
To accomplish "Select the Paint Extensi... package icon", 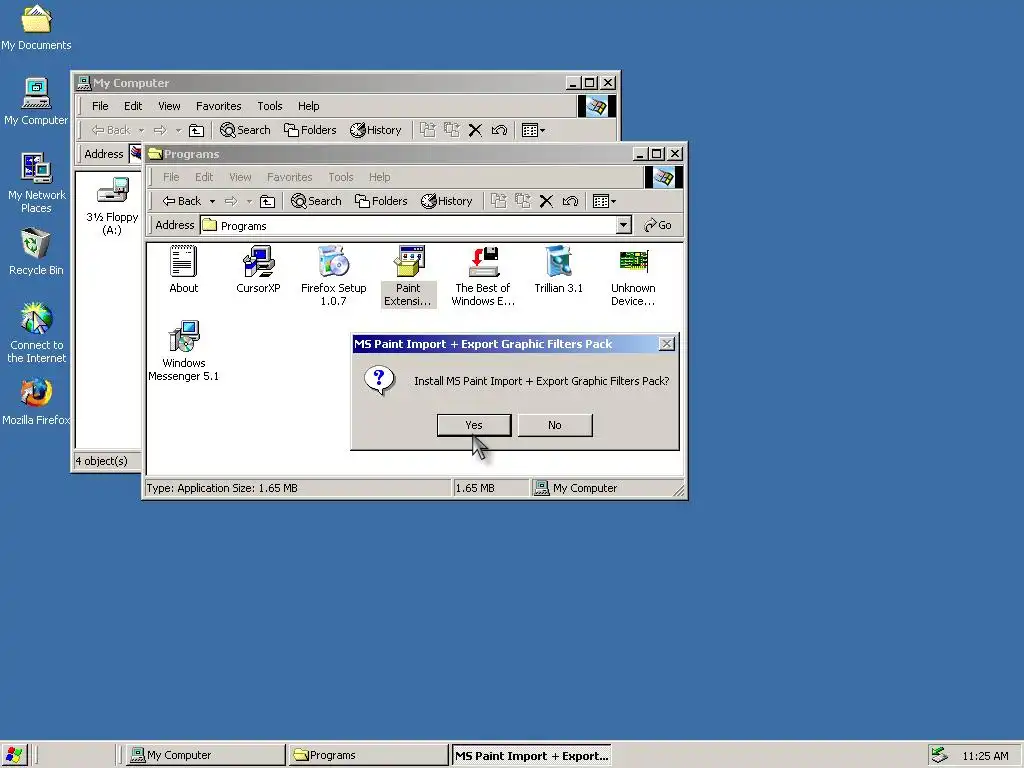I will pyautogui.click(x=408, y=276).
